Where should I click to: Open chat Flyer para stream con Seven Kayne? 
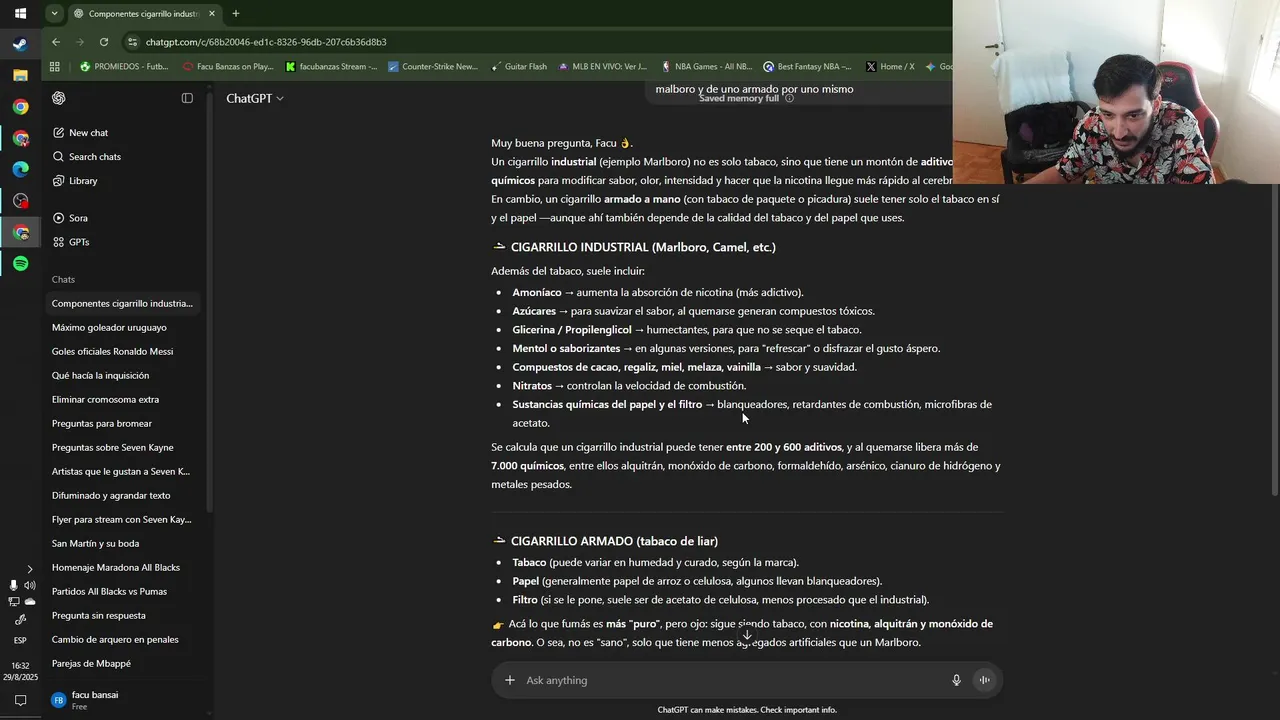122,519
